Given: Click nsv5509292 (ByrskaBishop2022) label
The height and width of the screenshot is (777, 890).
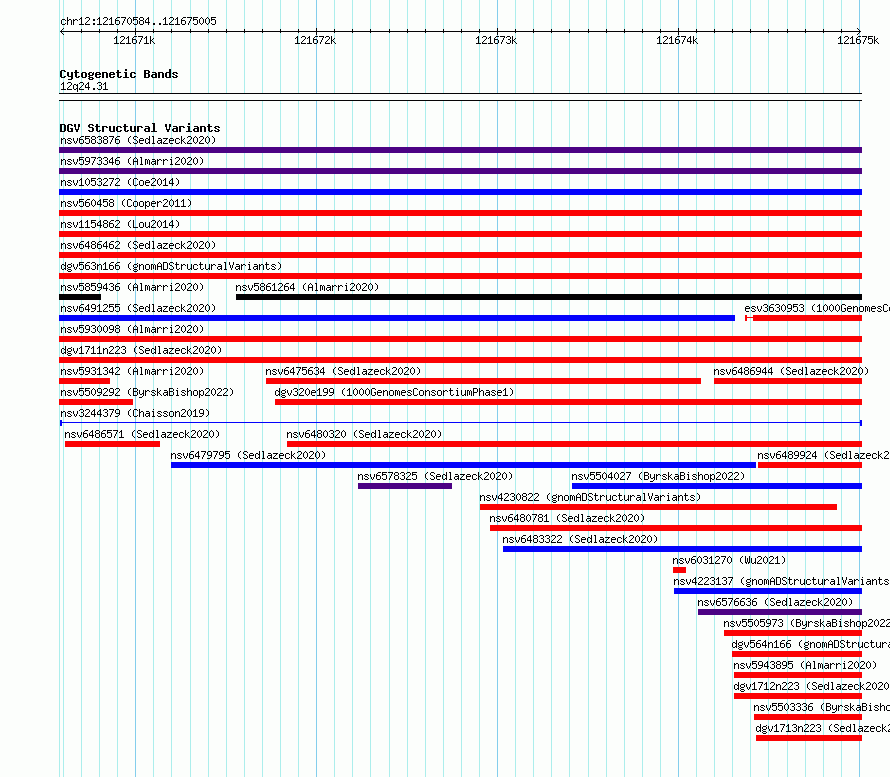Looking at the screenshot, I should point(147,392).
